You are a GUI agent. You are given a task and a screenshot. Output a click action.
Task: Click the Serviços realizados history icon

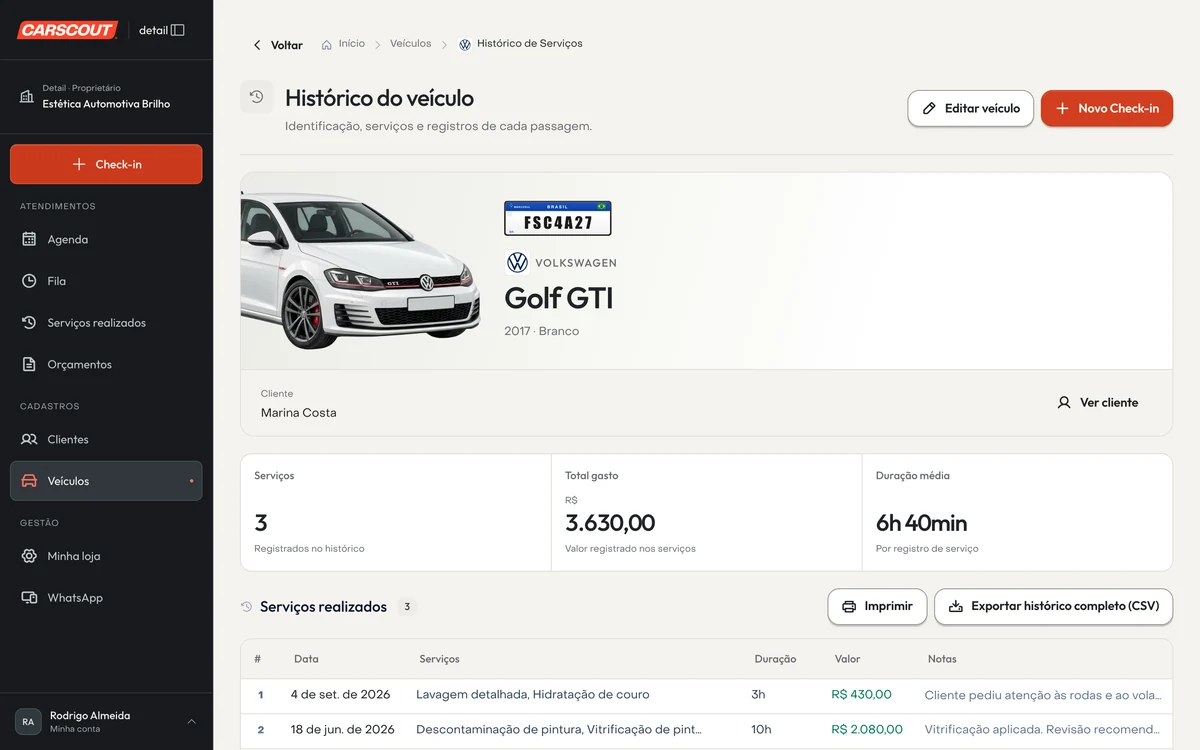tap(29, 323)
